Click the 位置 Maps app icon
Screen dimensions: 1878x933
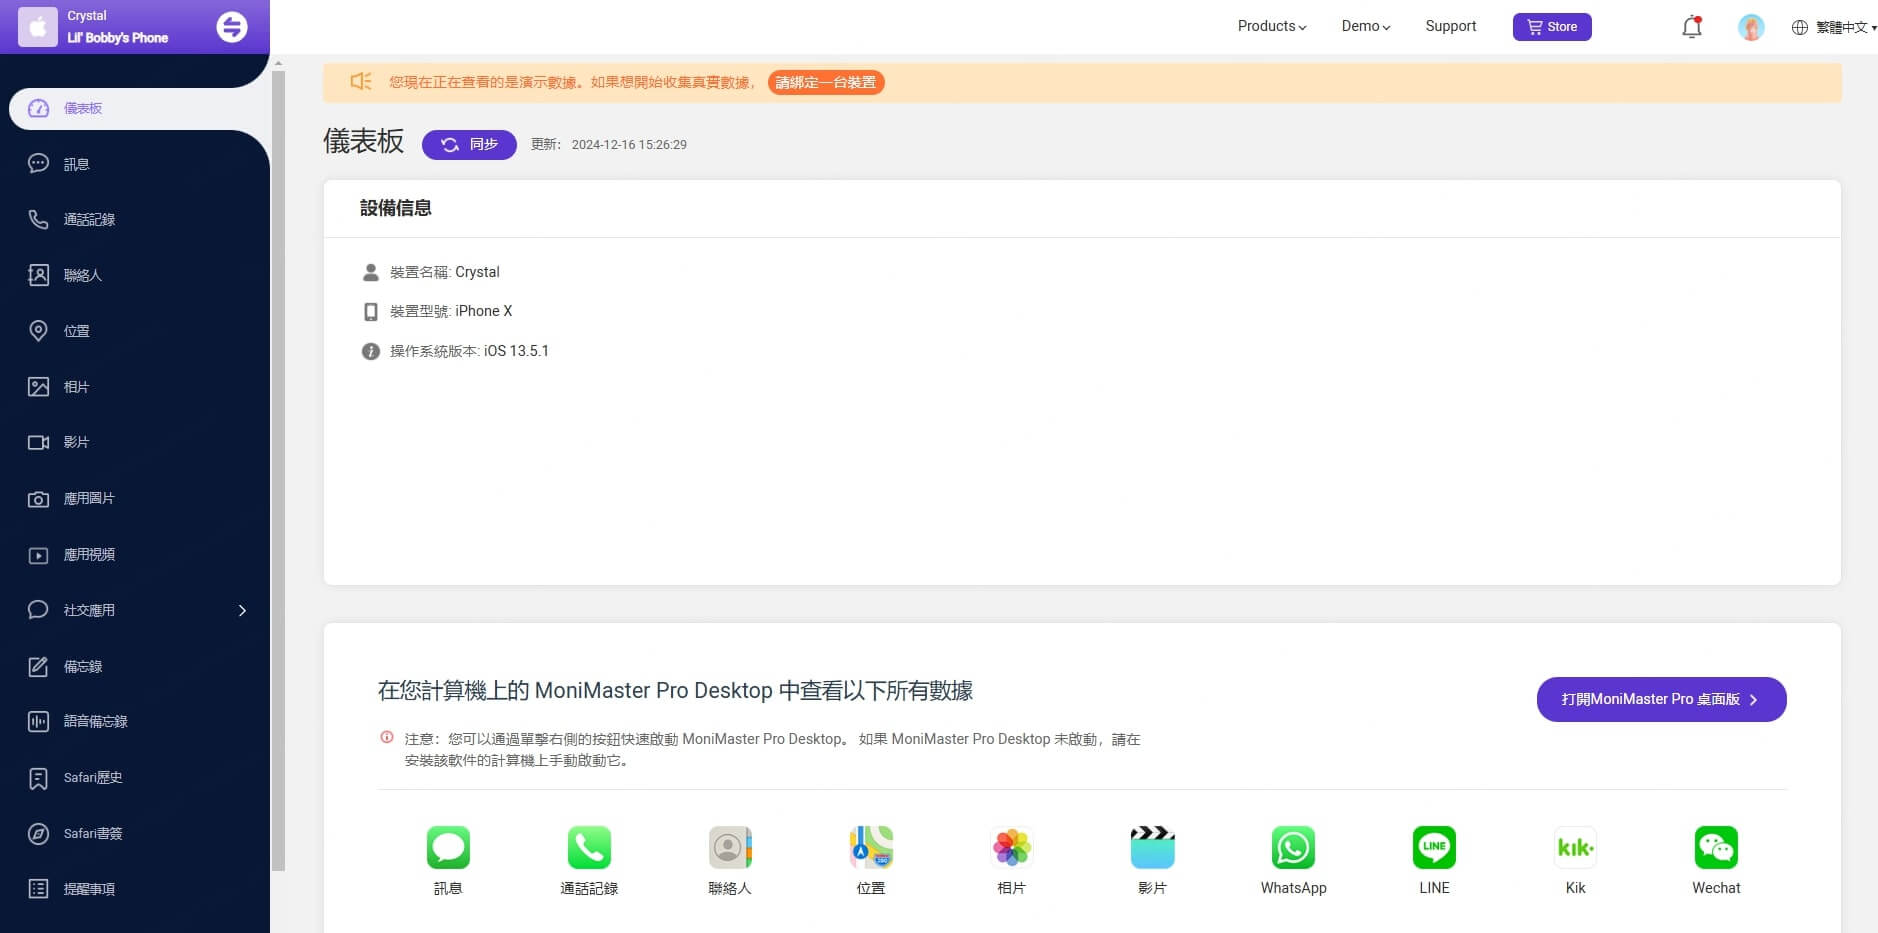[x=871, y=848]
